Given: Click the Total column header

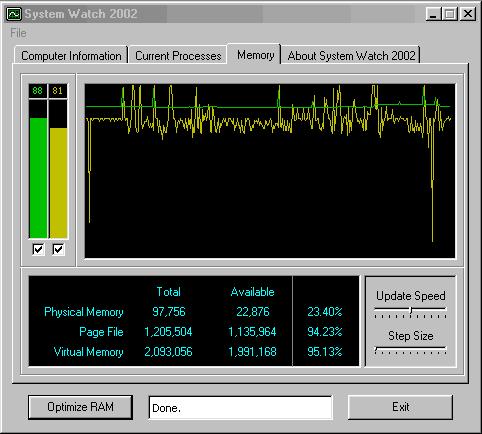Looking at the screenshot, I should click(x=169, y=292).
